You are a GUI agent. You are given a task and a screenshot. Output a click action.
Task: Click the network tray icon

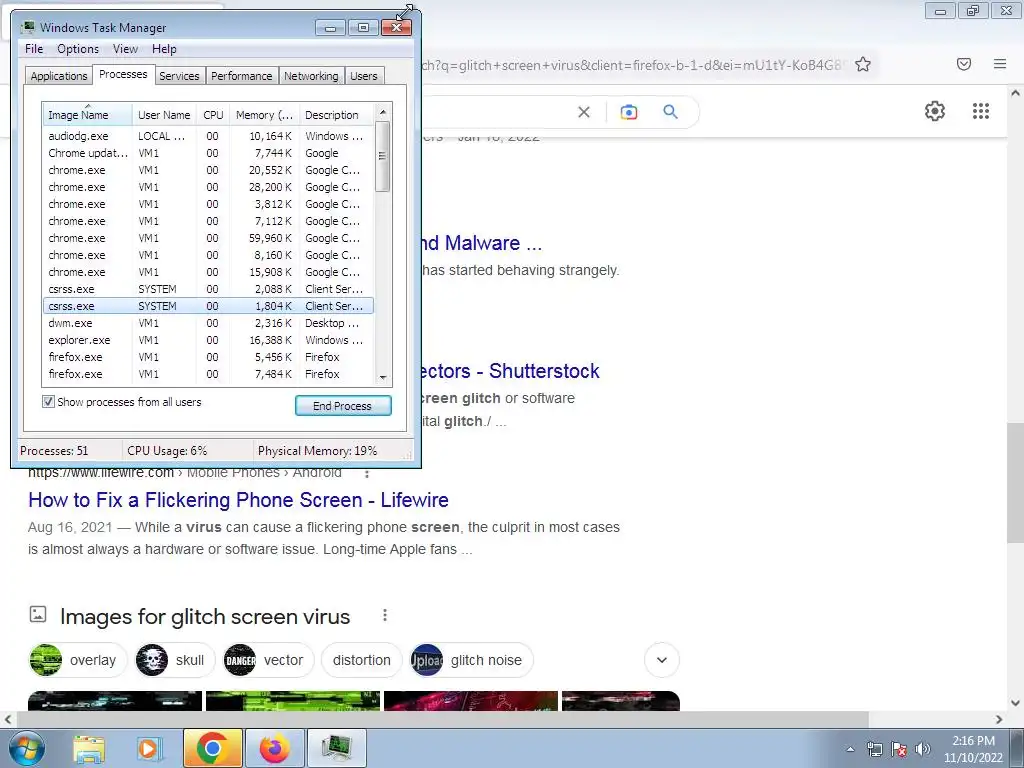pyautogui.click(x=874, y=749)
